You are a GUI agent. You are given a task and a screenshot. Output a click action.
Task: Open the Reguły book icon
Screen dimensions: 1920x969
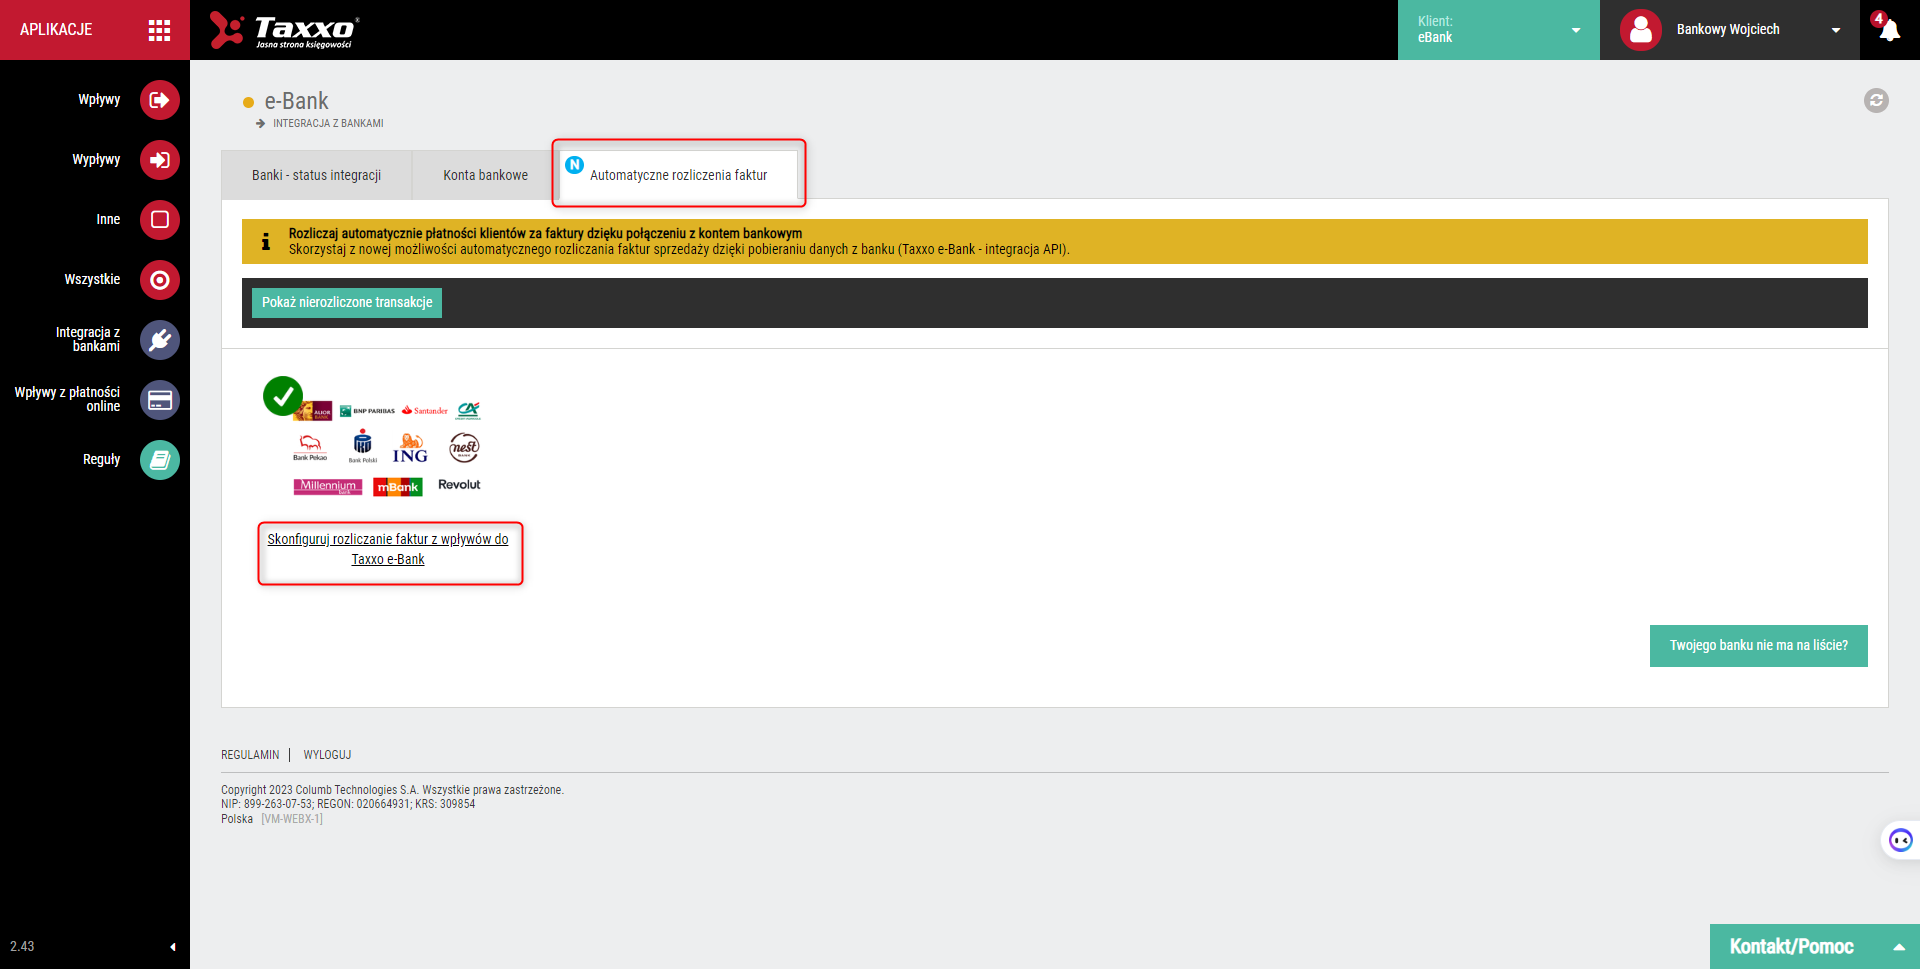click(159, 460)
